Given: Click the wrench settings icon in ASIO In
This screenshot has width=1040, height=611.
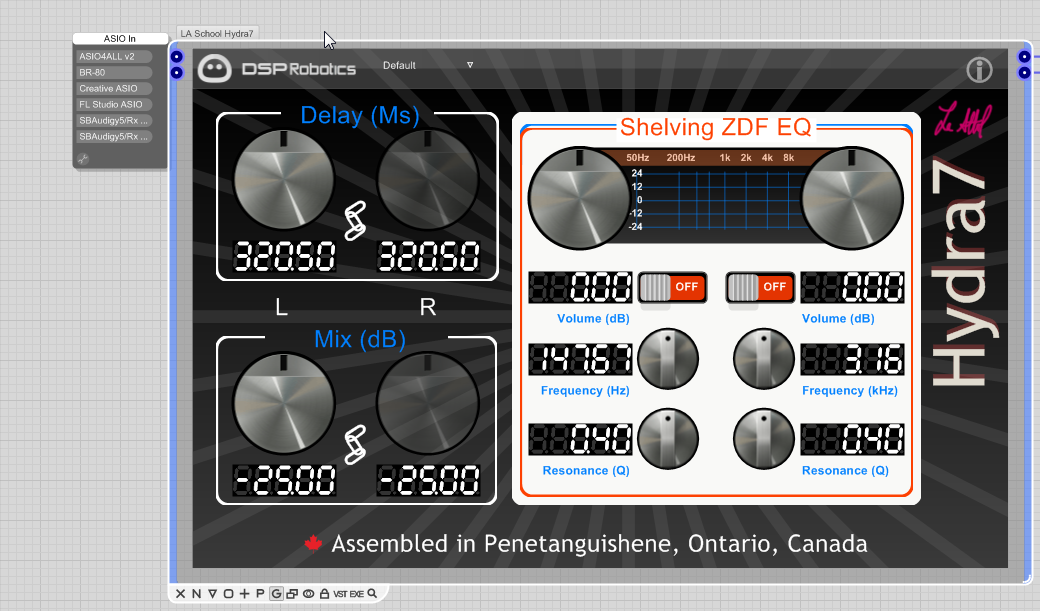Looking at the screenshot, I should (x=83, y=159).
